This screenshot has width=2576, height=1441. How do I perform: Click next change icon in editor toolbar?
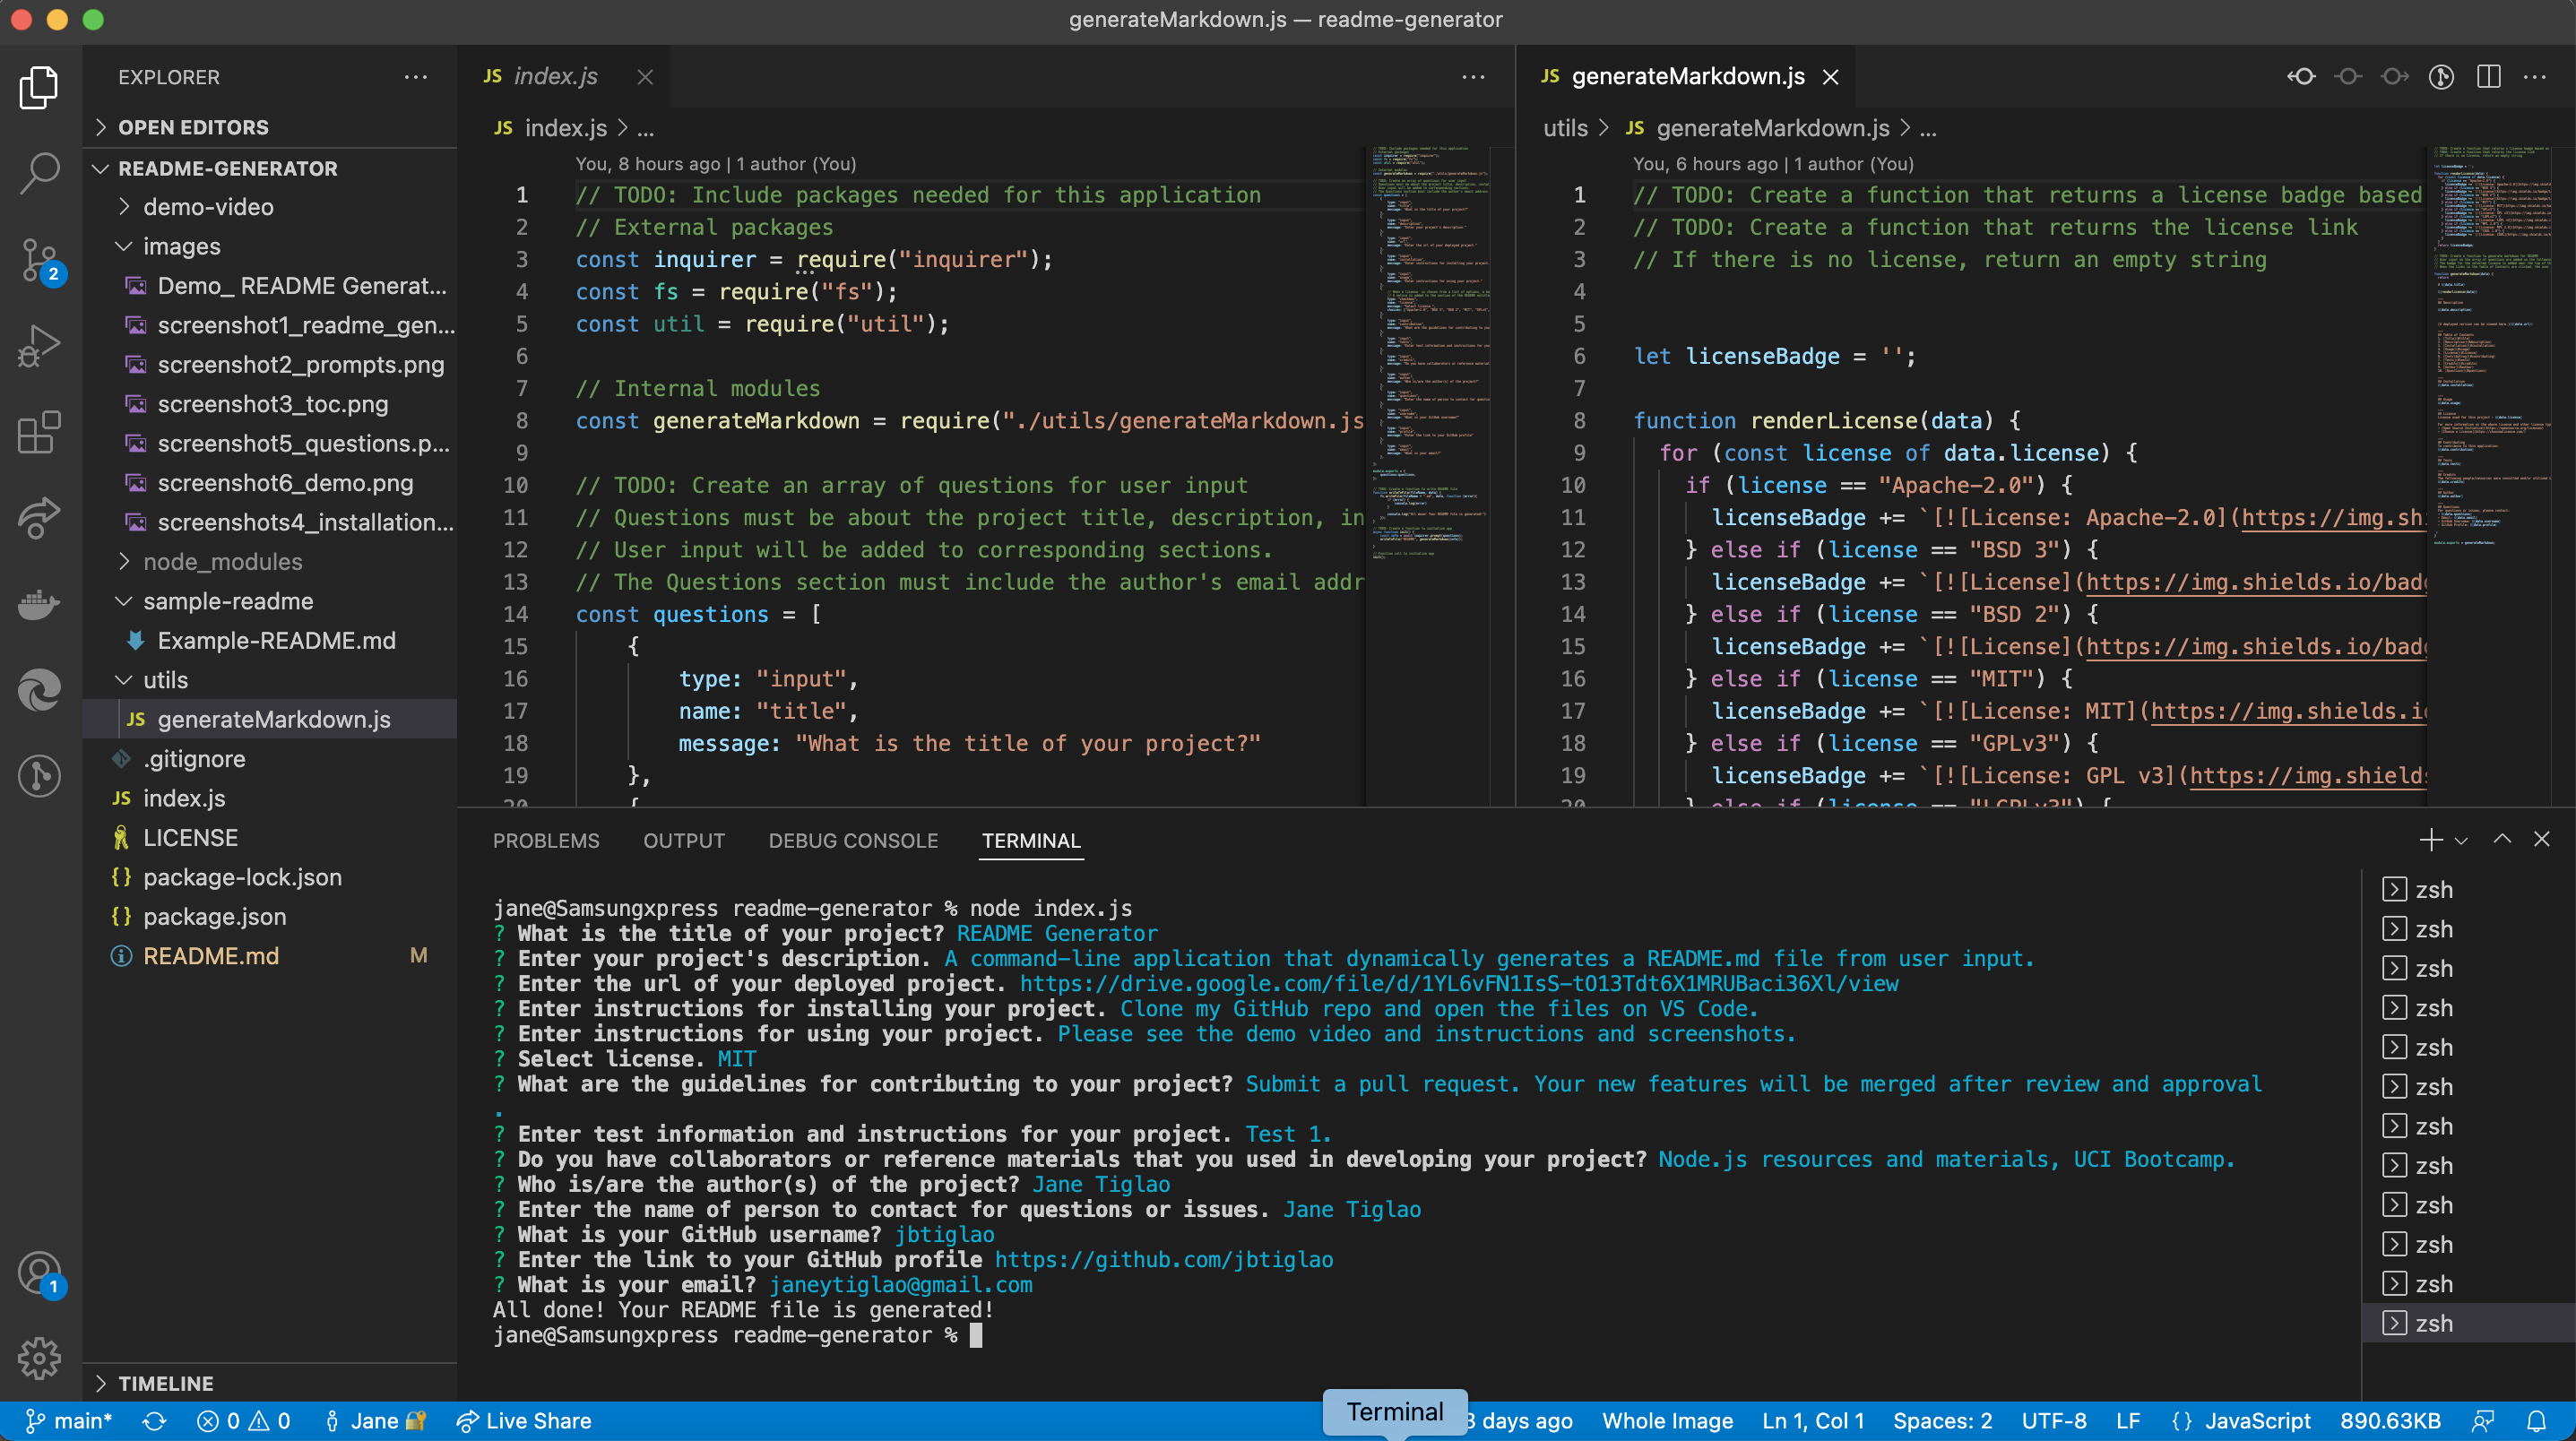click(2395, 77)
